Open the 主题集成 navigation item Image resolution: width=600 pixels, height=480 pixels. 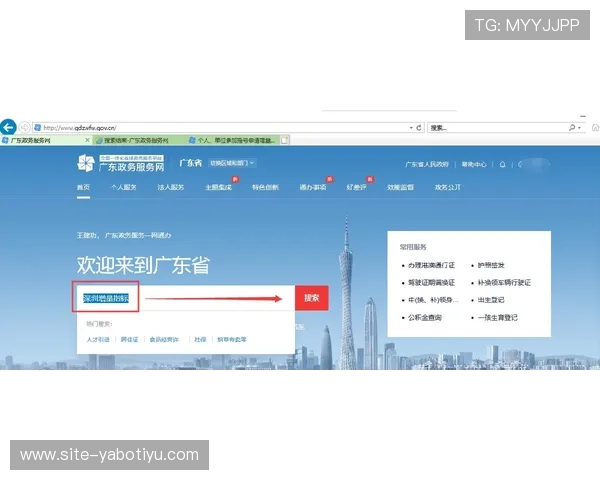(218, 187)
